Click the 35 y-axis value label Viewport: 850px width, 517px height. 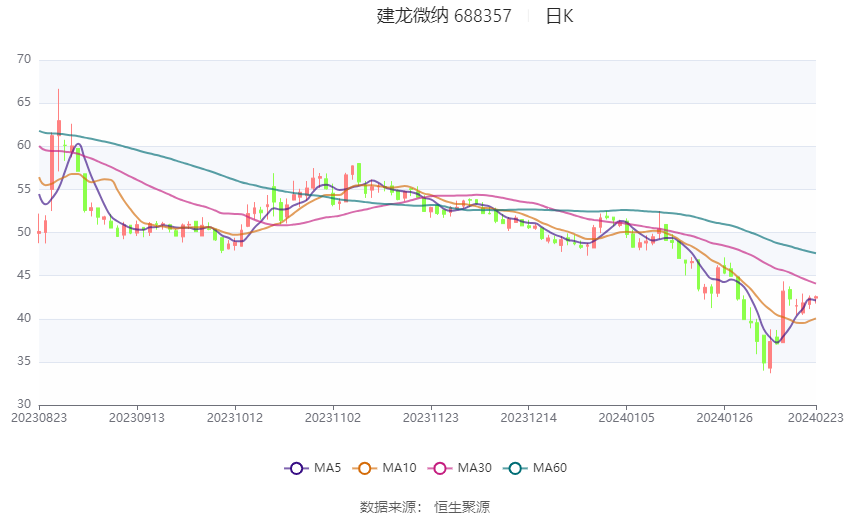[24, 361]
